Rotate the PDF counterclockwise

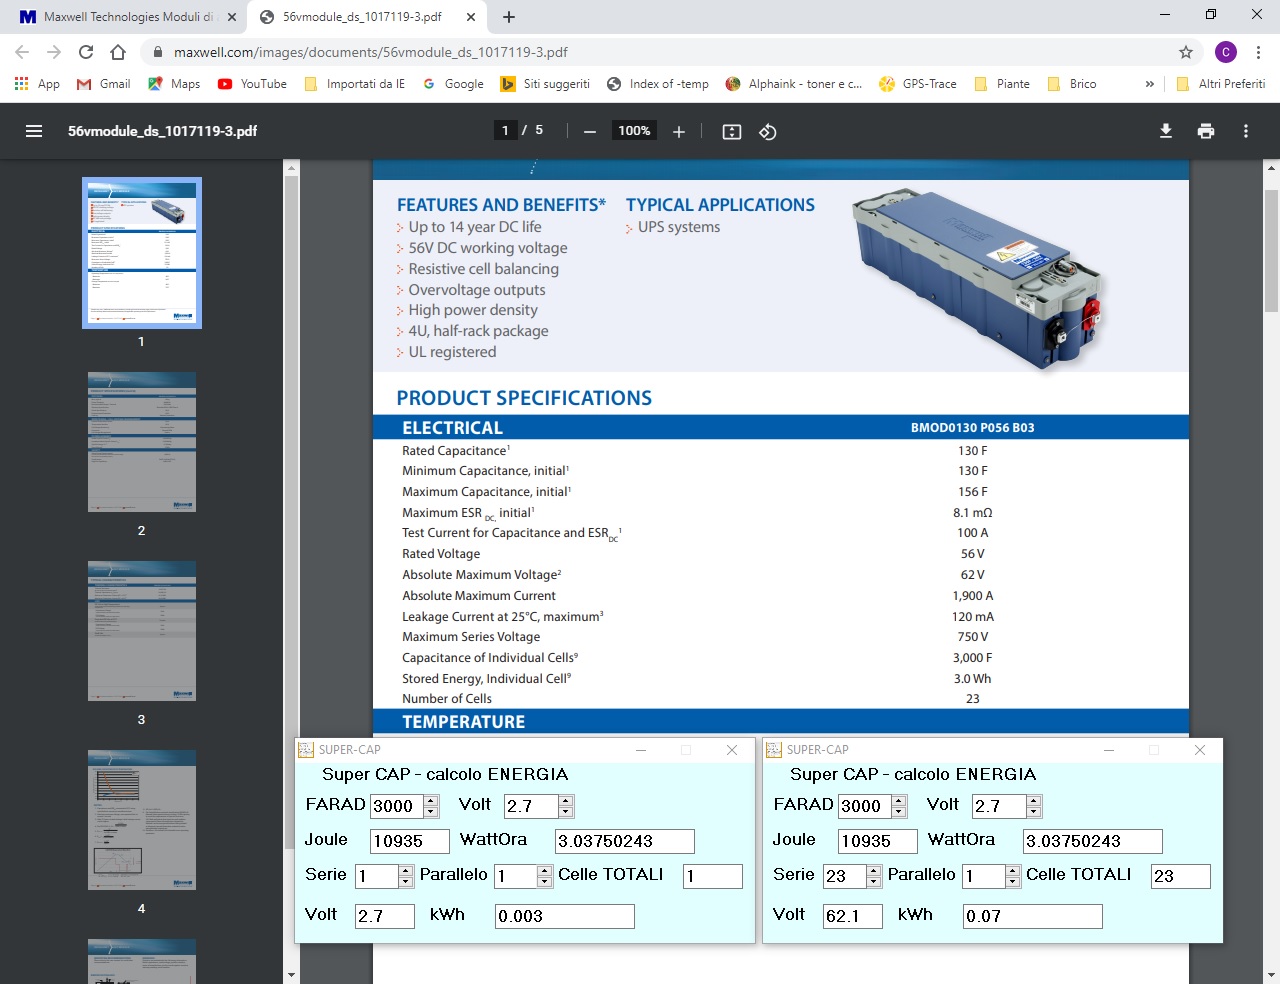pos(768,131)
